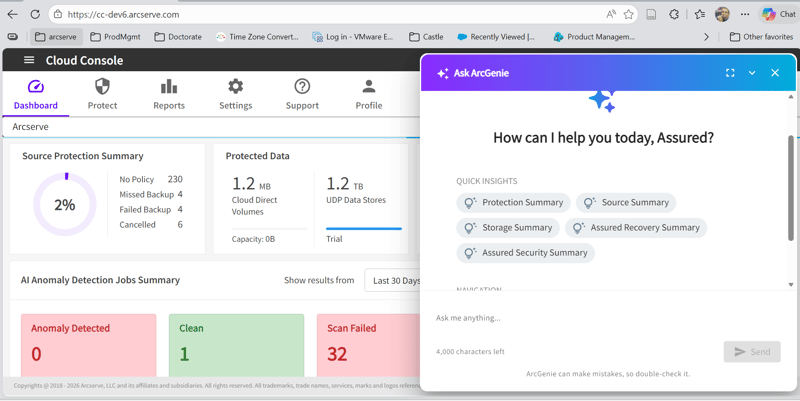Open the Doctorate bookmark folder
The height and width of the screenshot is (401, 800).
[178, 37]
